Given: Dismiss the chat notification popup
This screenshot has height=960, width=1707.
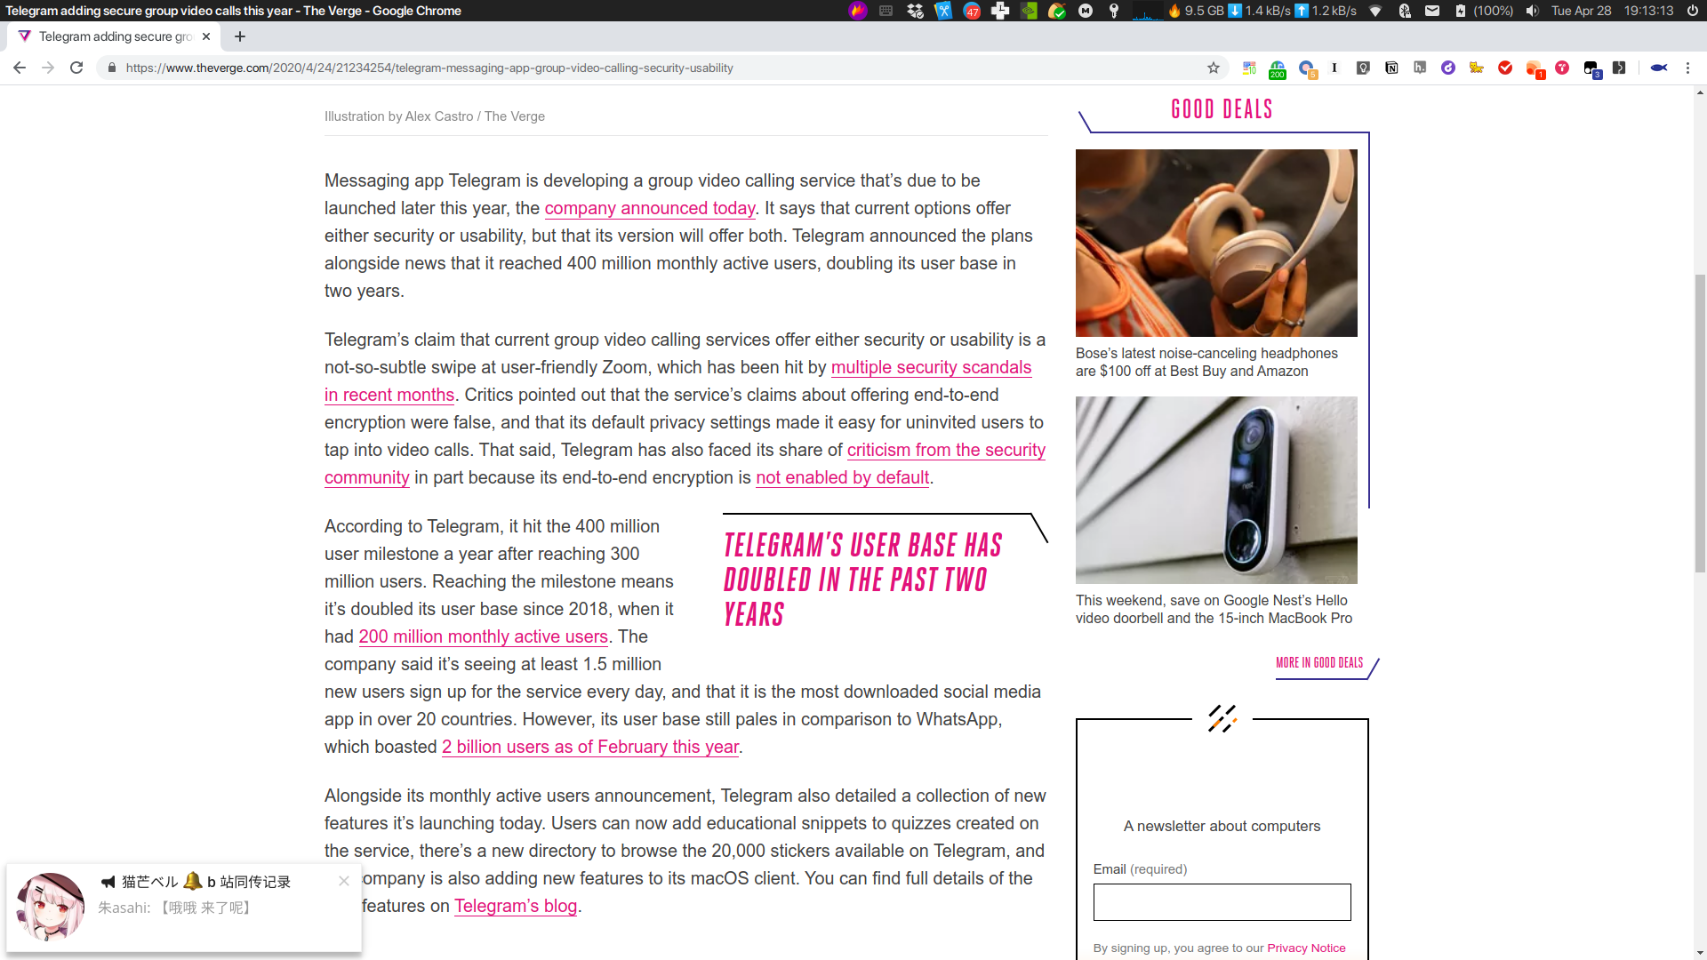Looking at the screenshot, I should (344, 881).
